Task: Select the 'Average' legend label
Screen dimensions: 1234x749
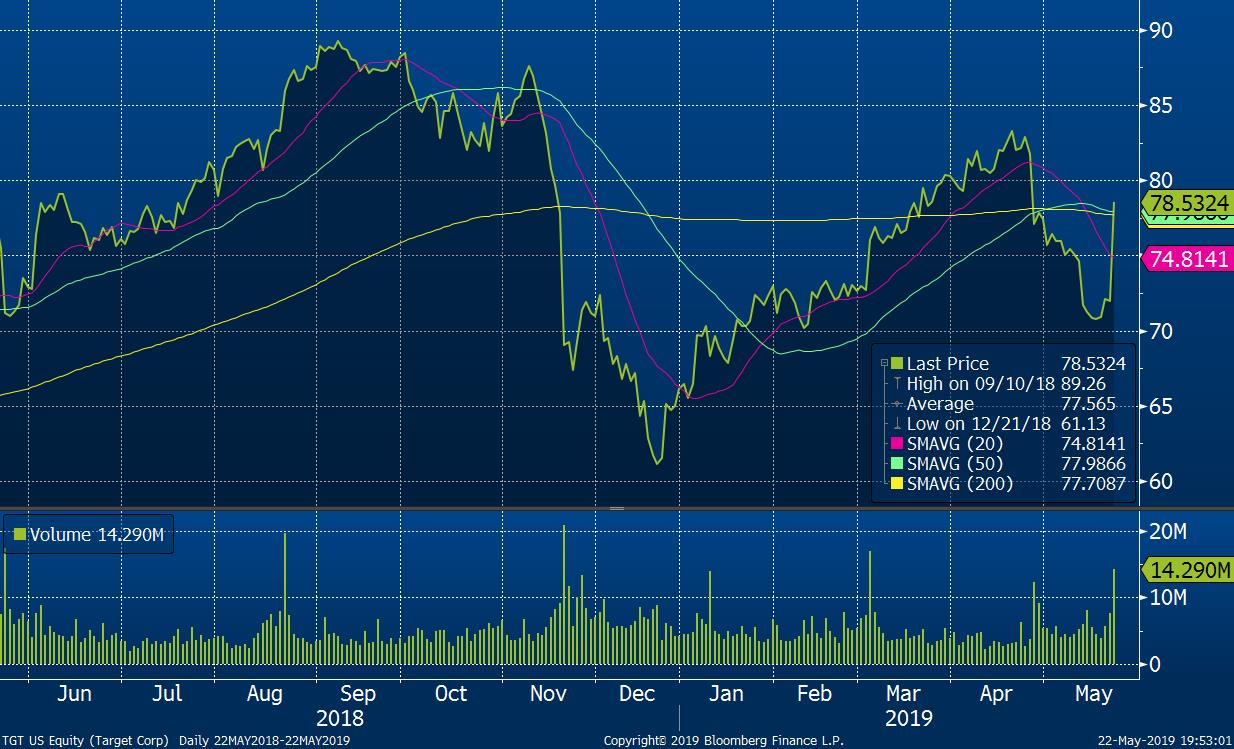Action: click(x=940, y=404)
